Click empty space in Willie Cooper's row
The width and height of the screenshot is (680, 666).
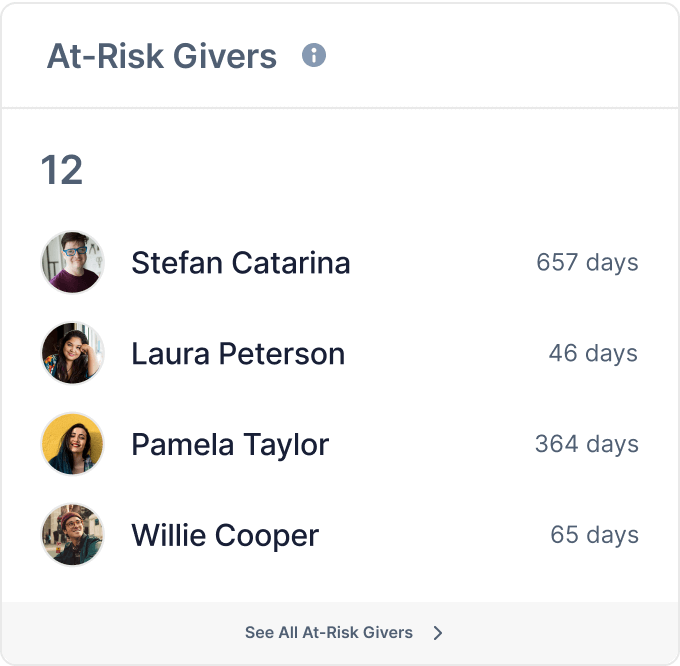click(435, 535)
